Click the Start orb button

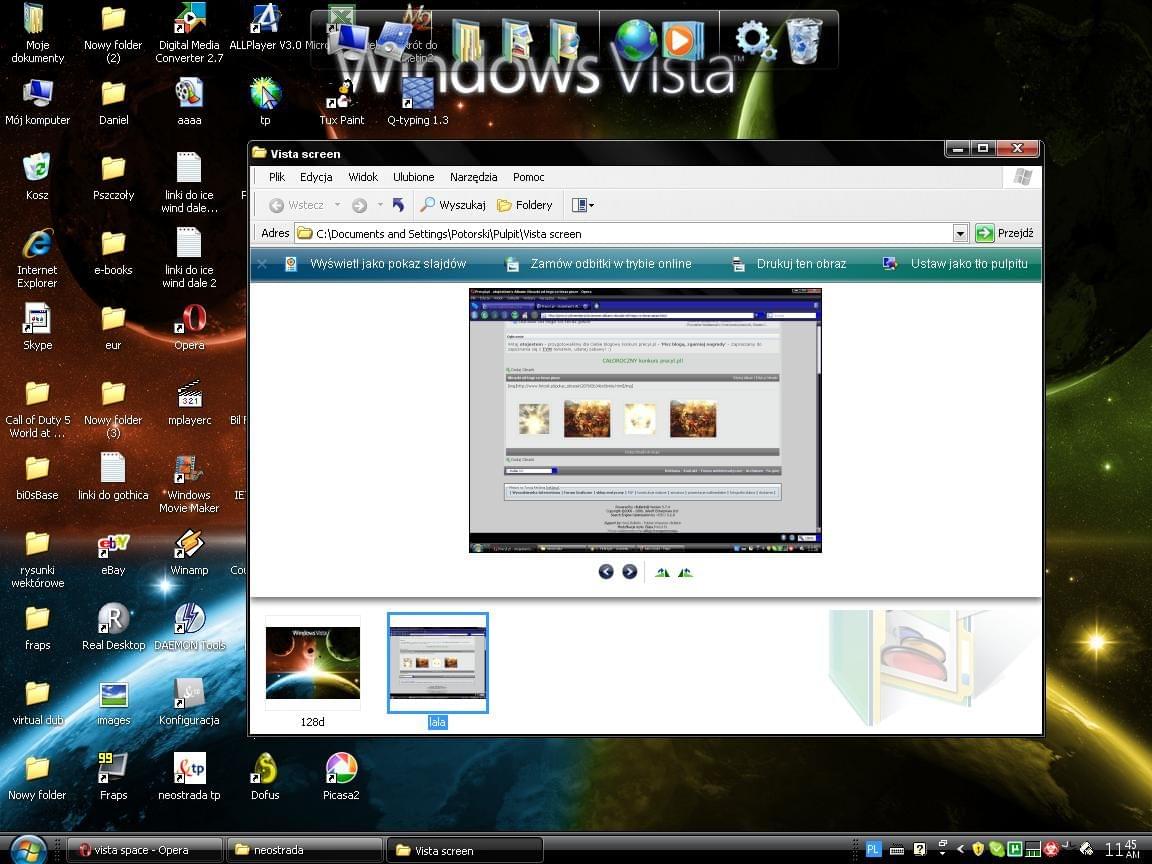28,849
